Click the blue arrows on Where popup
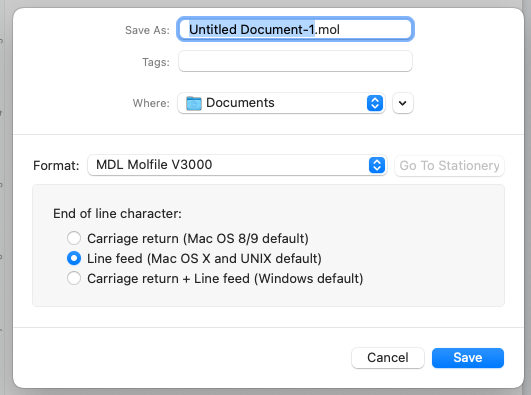This screenshot has width=531, height=395. pyautogui.click(x=375, y=103)
